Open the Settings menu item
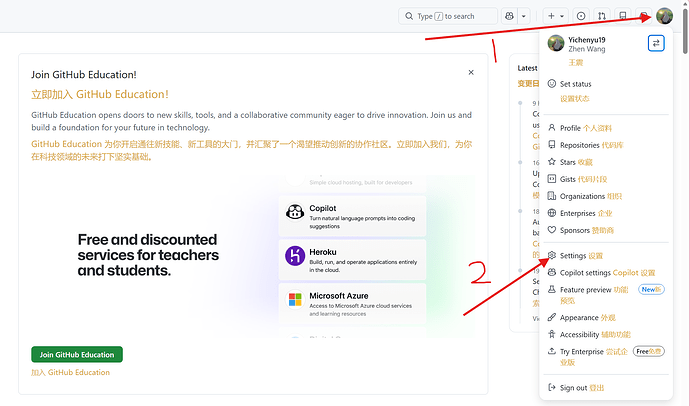The height and width of the screenshot is (406, 690). point(606,256)
